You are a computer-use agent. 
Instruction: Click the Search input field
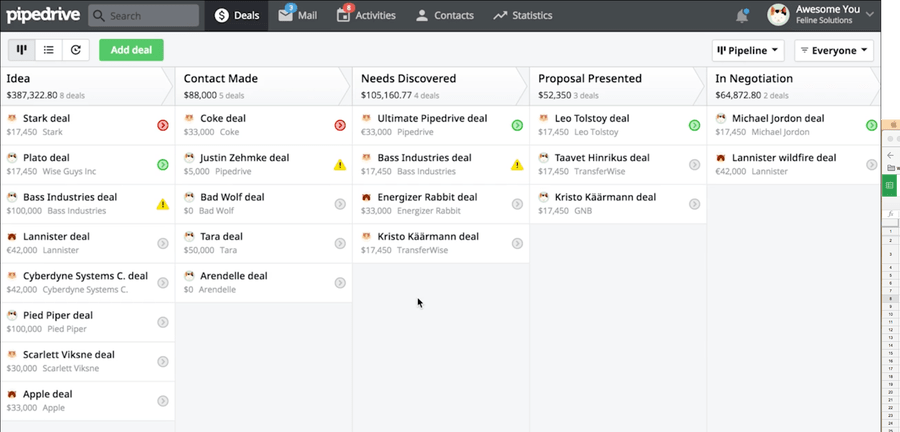143,15
